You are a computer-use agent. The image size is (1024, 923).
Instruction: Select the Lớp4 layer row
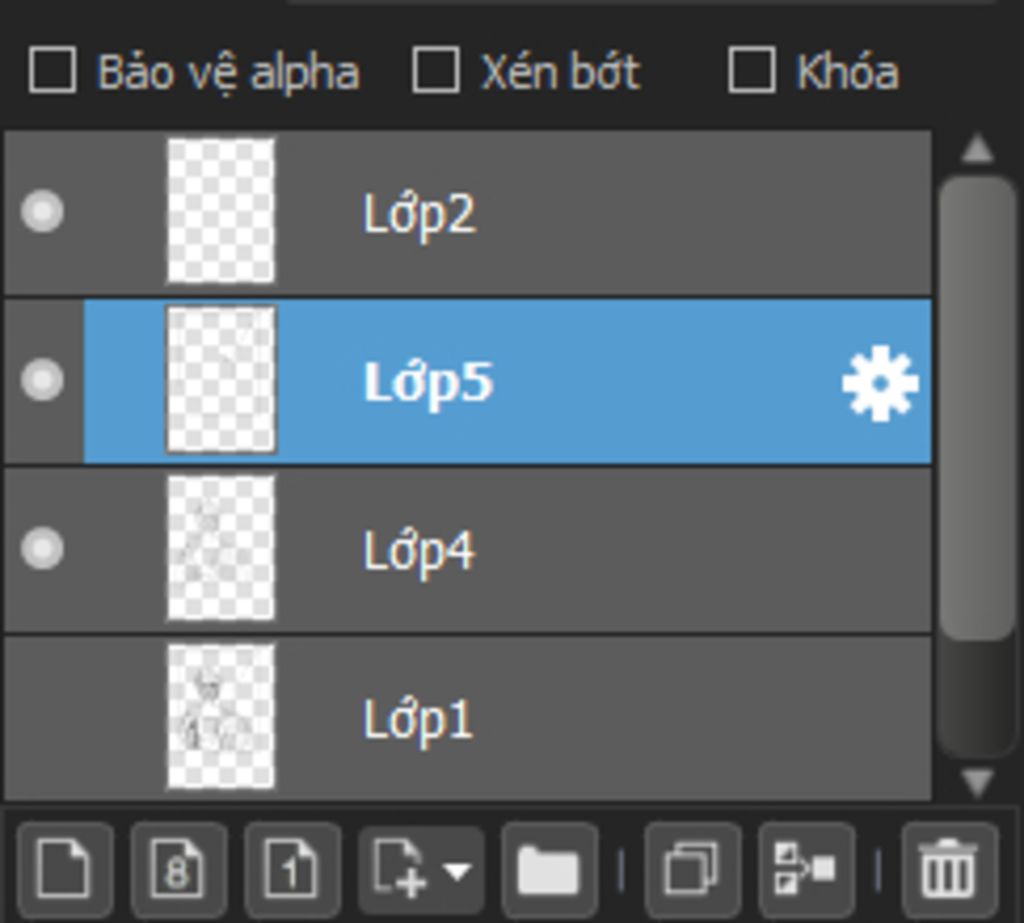[600, 550]
